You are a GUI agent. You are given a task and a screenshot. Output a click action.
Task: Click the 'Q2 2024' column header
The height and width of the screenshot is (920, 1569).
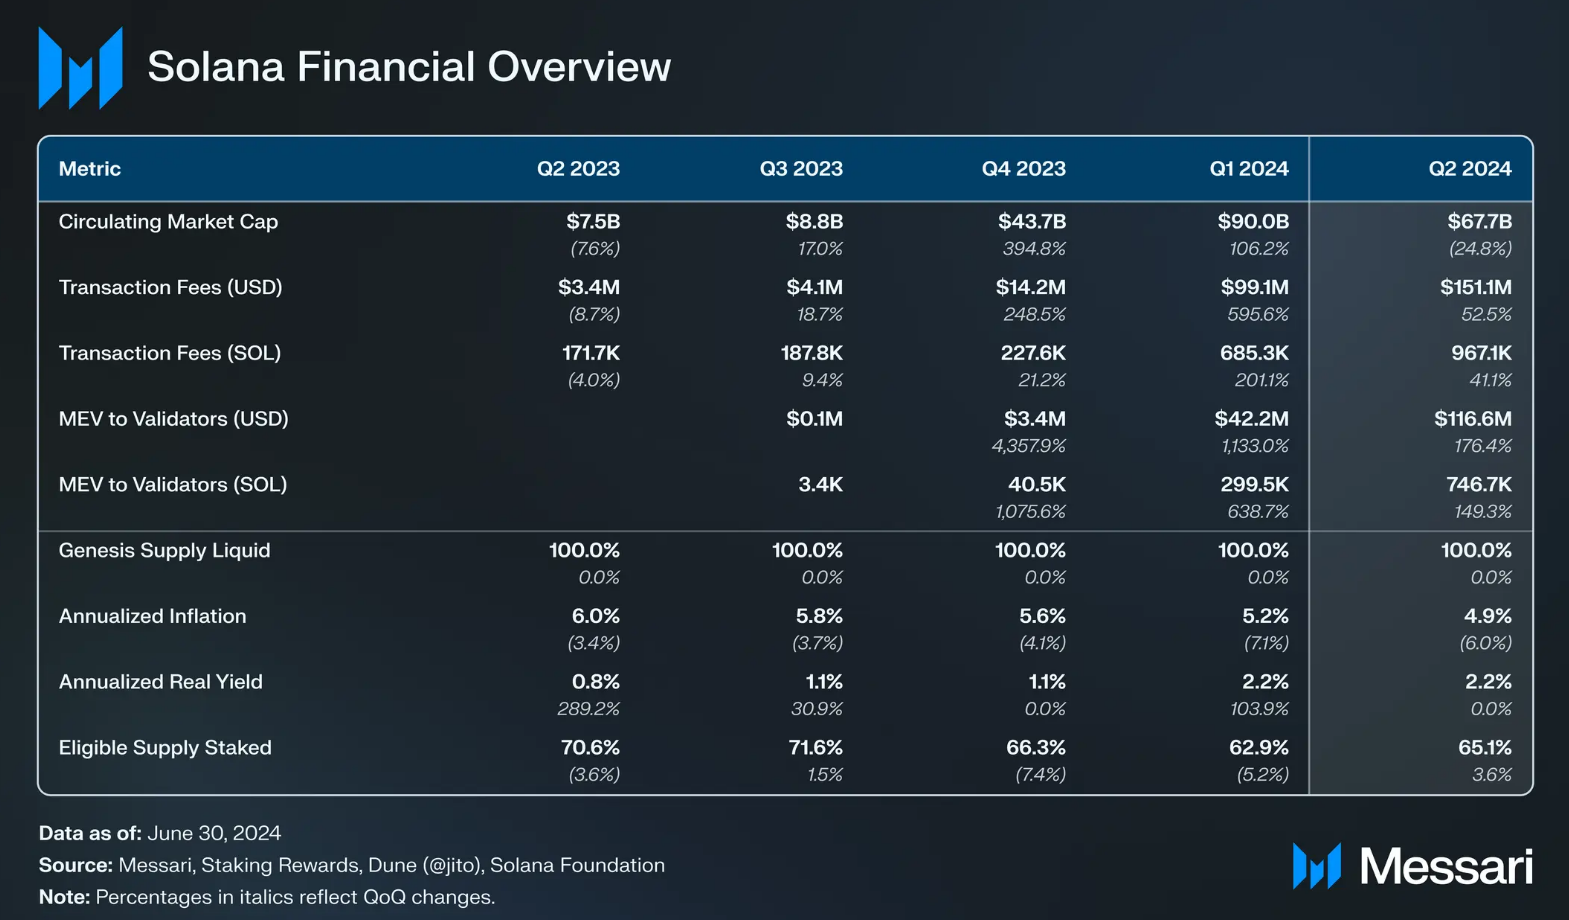1470,169
